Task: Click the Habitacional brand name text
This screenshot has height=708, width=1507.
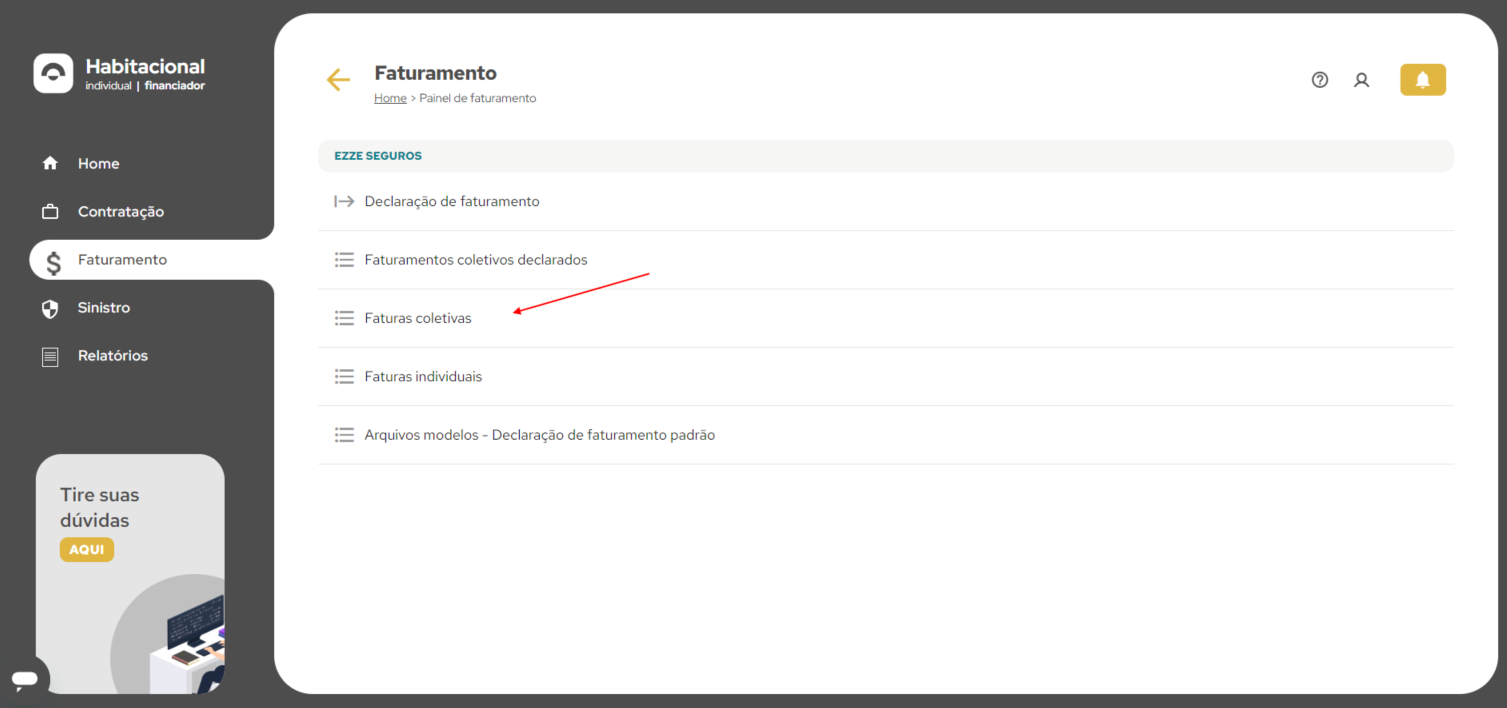Action: coord(145,66)
